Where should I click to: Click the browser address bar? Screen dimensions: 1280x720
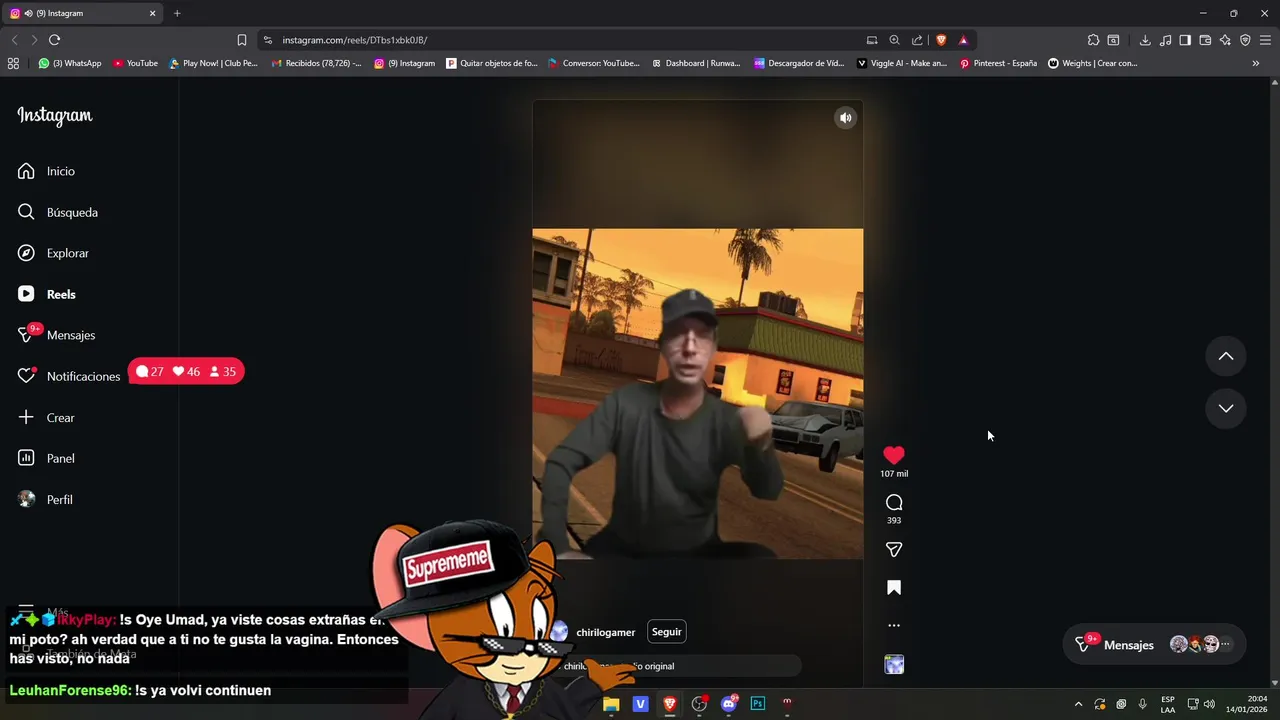point(560,40)
